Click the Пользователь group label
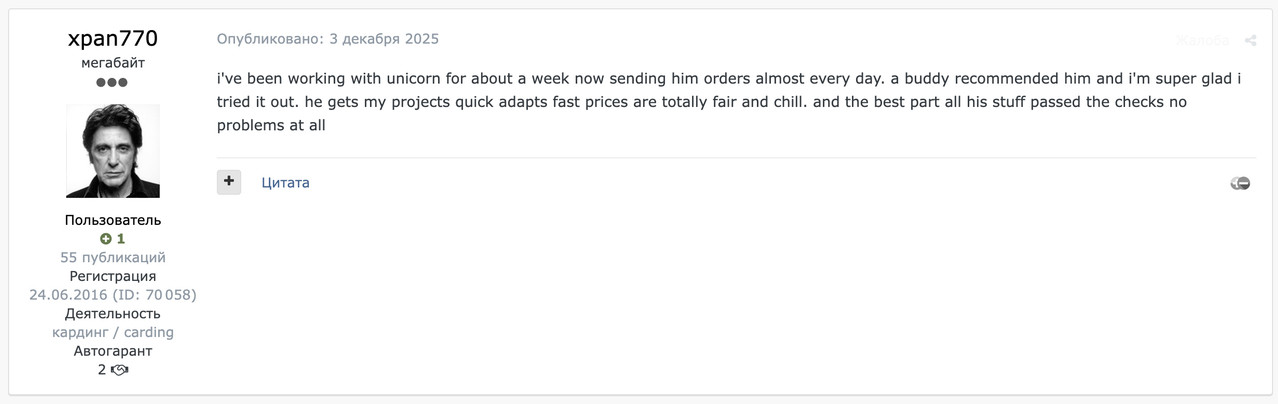Screen dimensions: 1278x404 (x=112, y=220)
